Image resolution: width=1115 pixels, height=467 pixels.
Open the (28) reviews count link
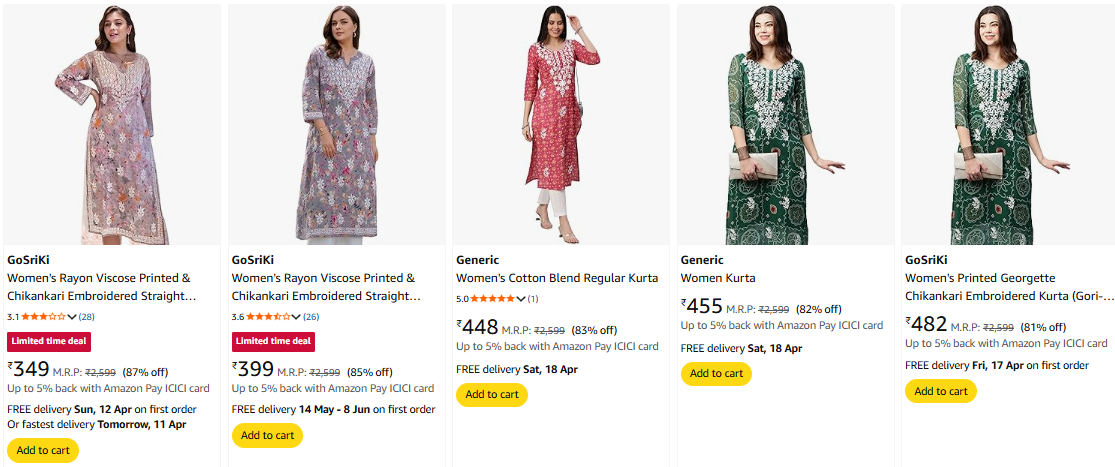click(87, 317)
